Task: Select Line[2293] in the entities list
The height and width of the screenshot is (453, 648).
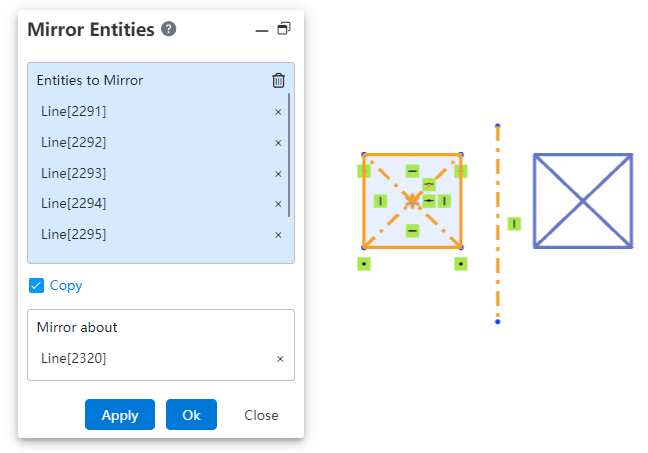Action: pos(74,173)
